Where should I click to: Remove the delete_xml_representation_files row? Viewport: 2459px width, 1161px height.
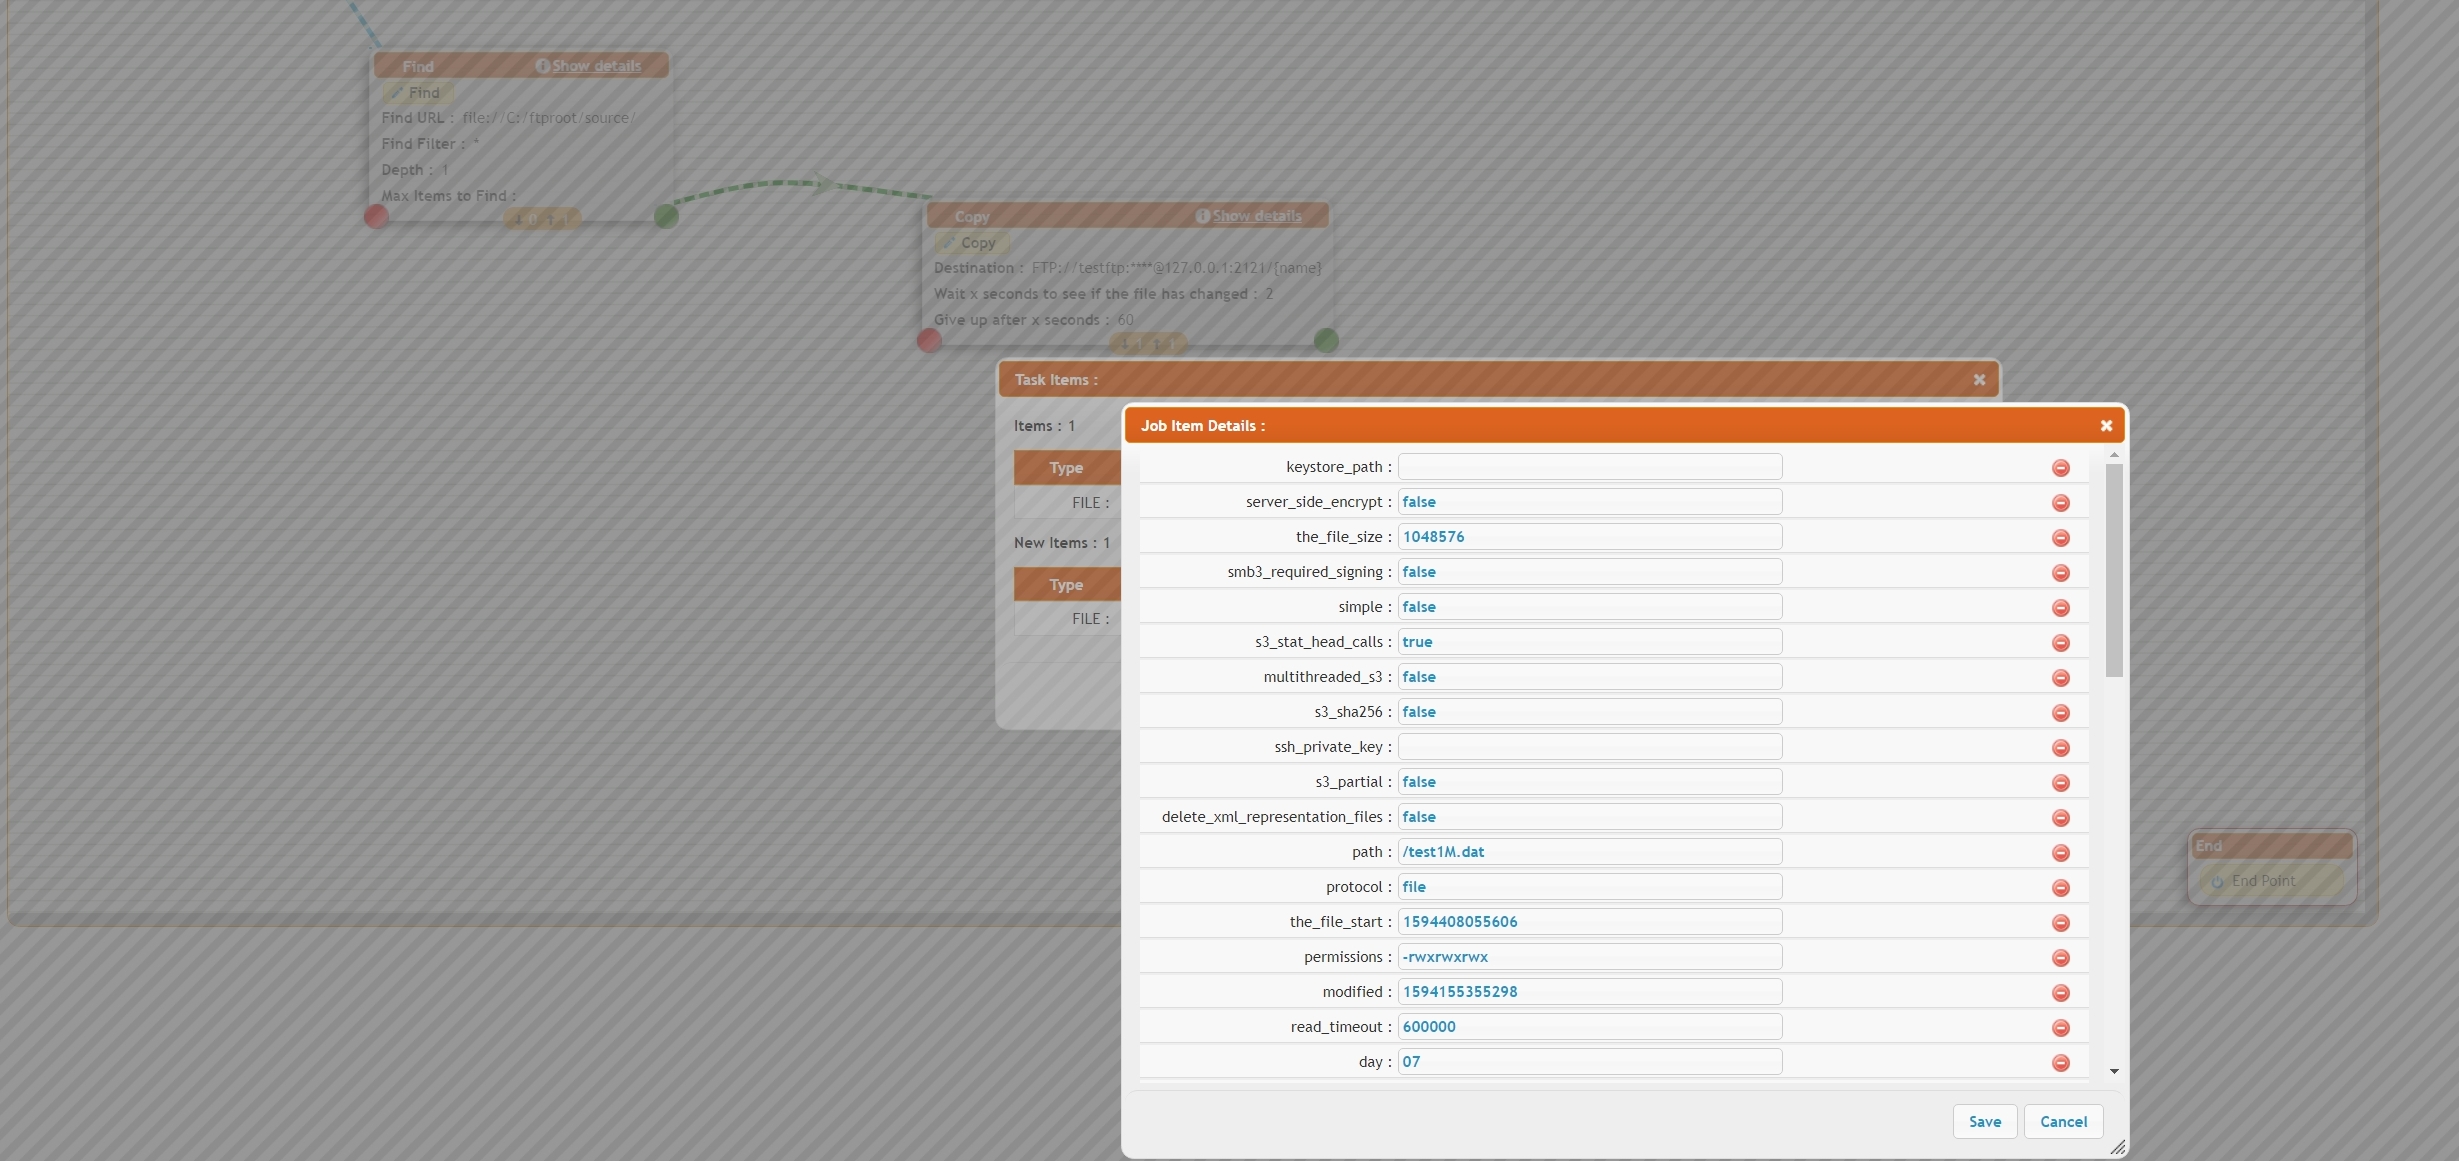coord(2060,818)
